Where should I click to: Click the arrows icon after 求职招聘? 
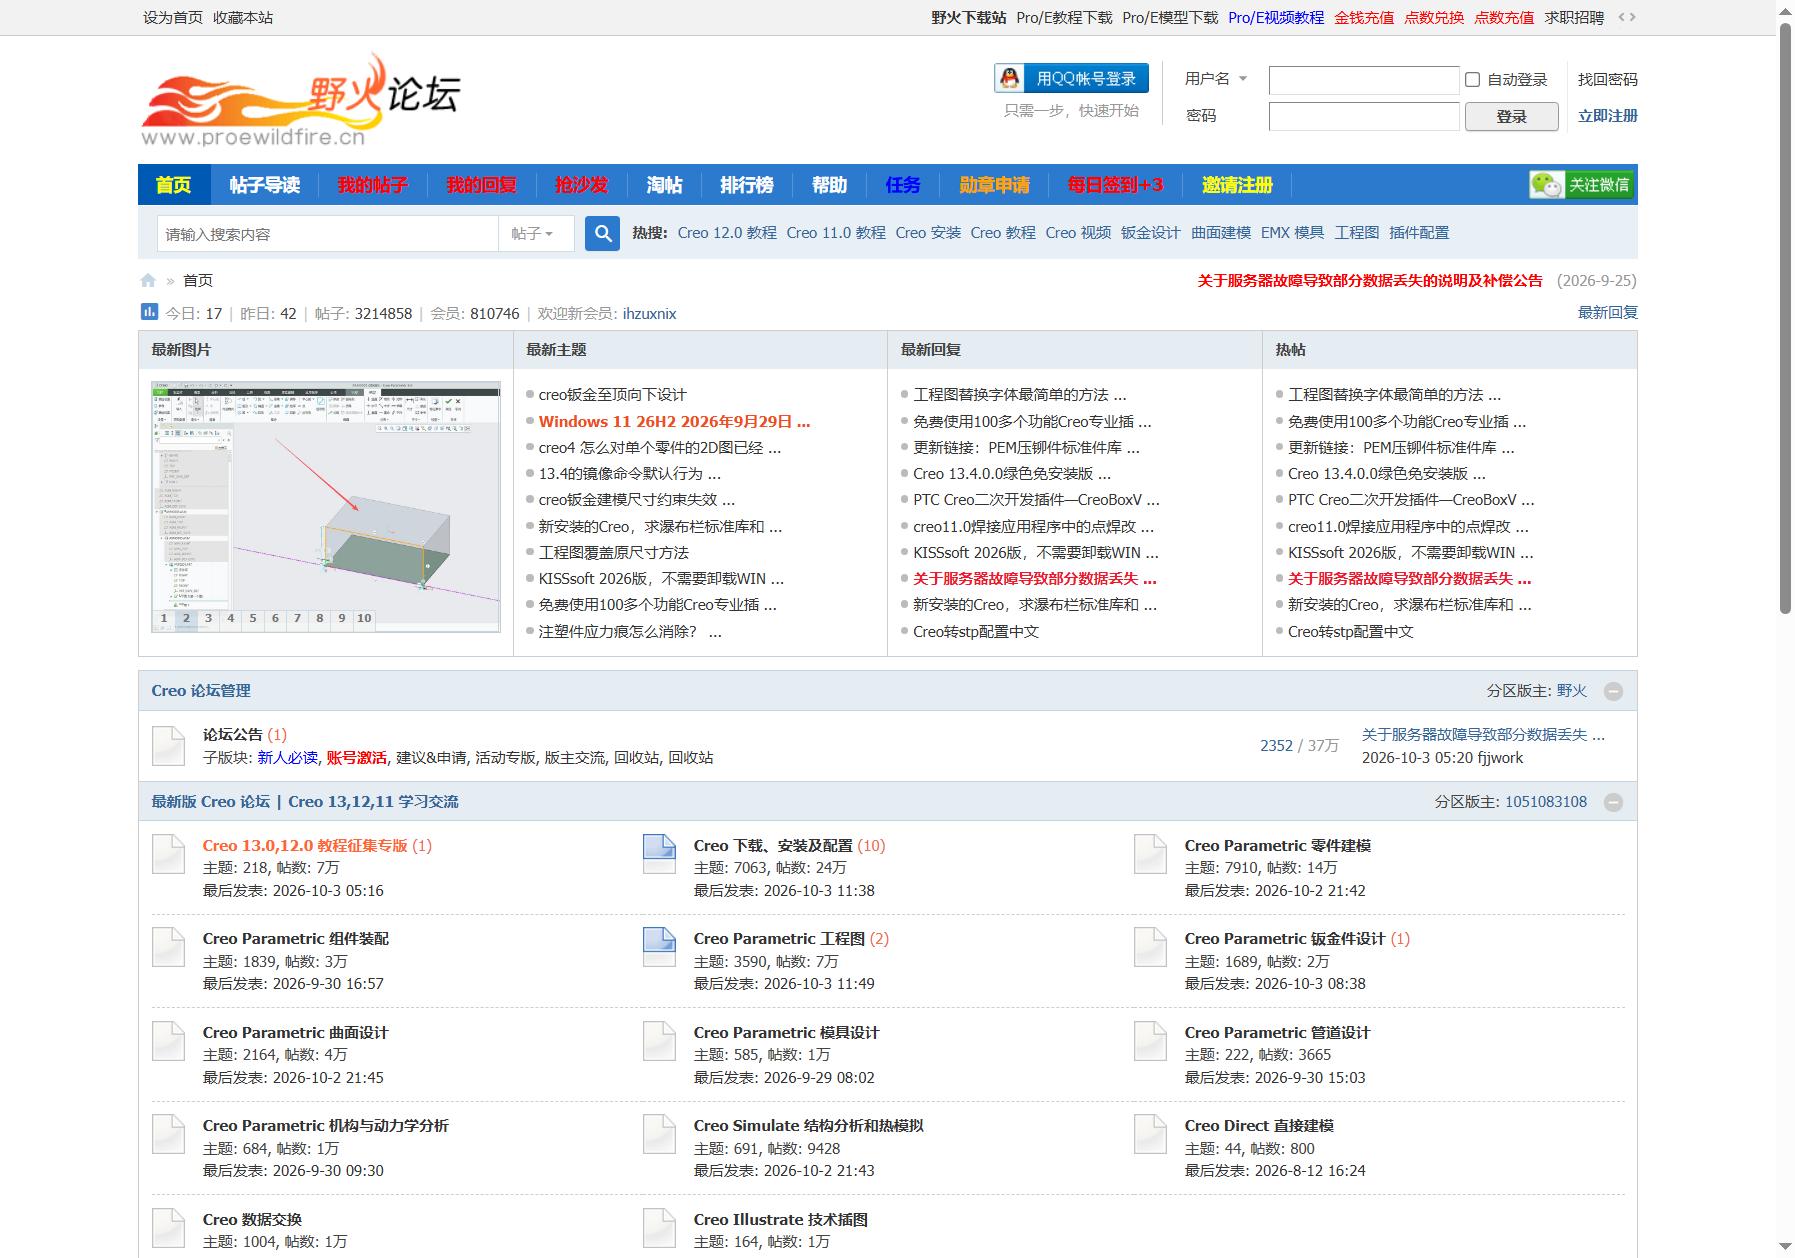pyautogui.click(x=1627, y=17)
